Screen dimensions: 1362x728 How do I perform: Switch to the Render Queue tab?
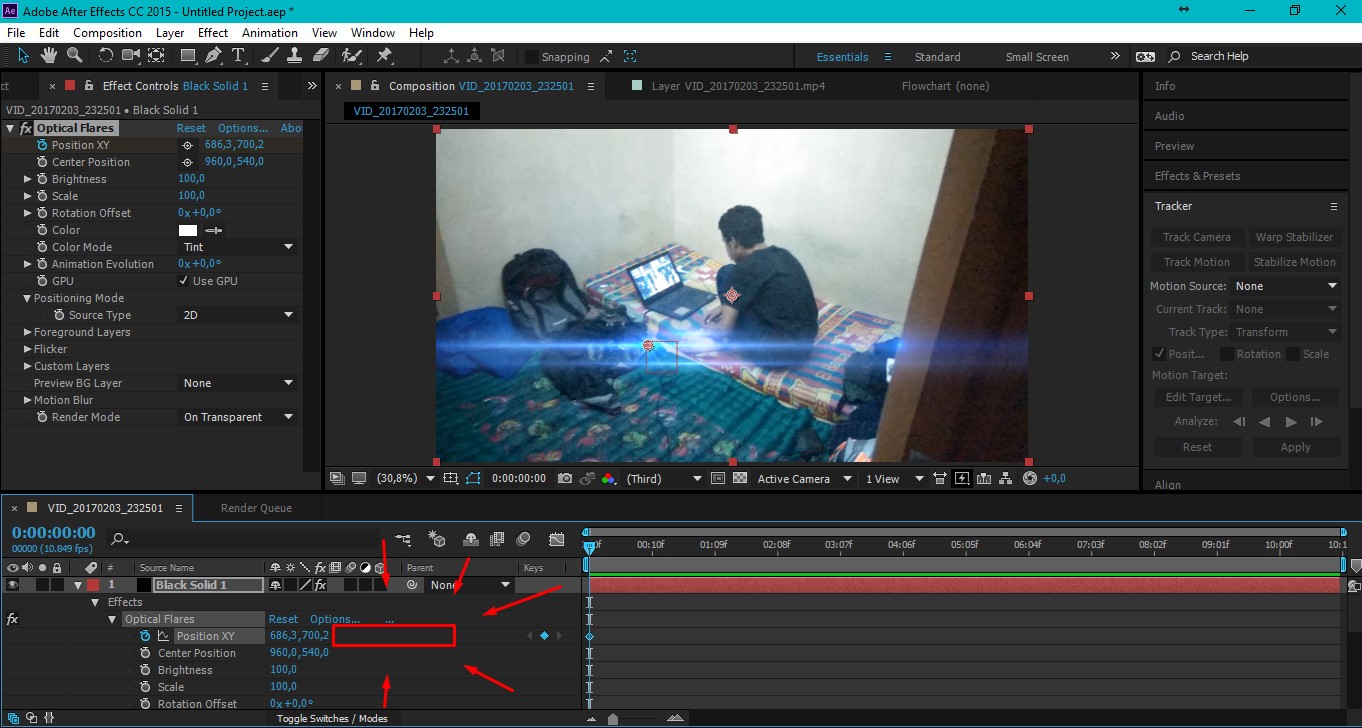256,508
